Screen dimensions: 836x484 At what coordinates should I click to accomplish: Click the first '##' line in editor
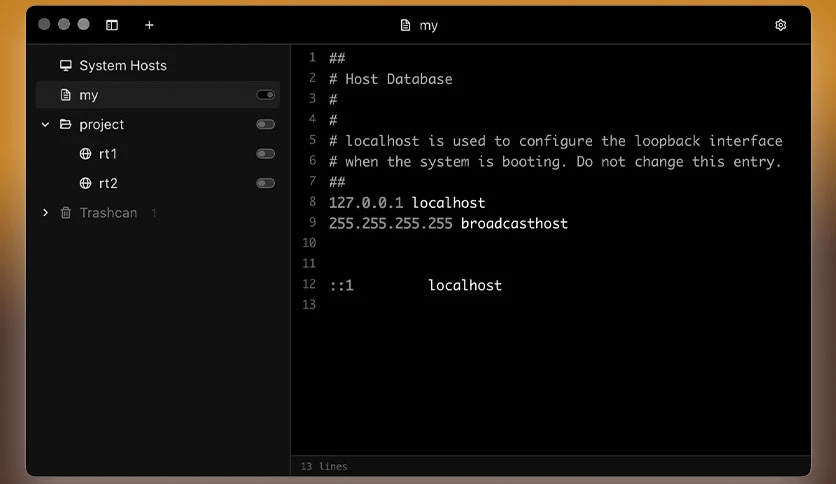point(337,58)
